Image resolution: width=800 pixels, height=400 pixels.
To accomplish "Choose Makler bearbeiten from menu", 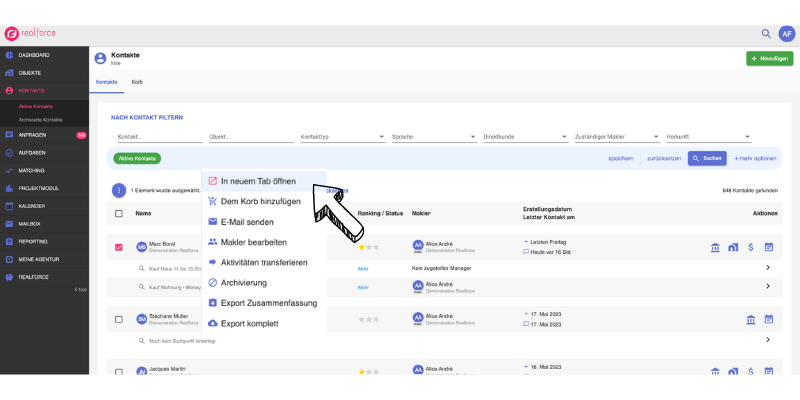I will [264, 242].
